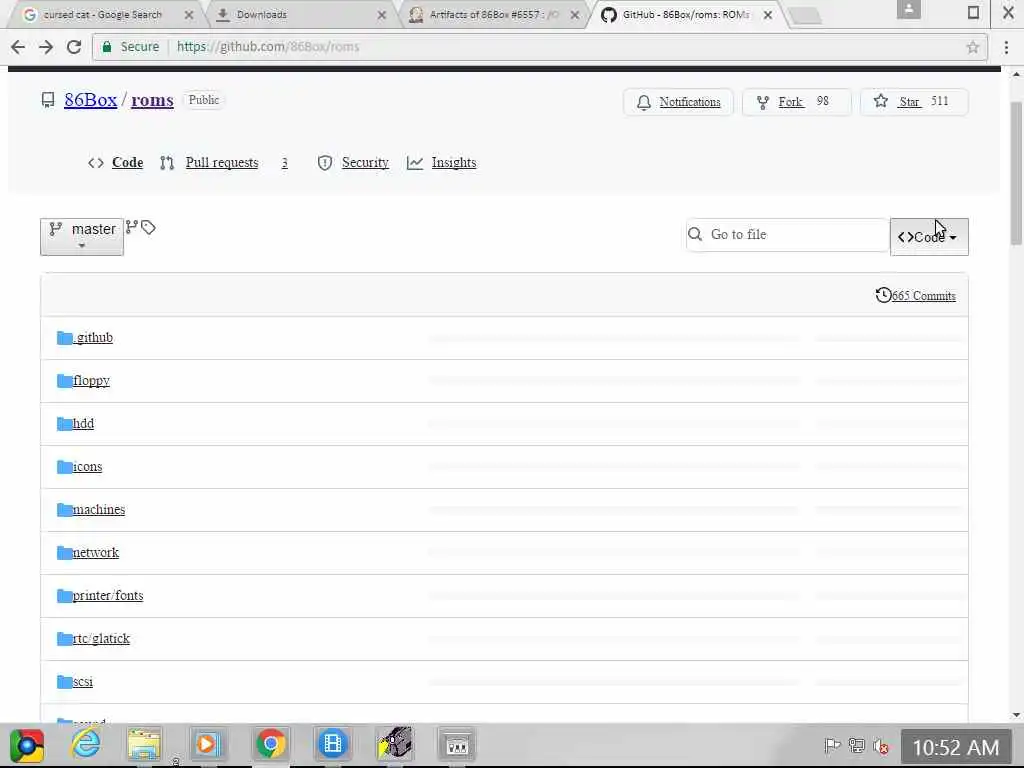Bookmark this page with the star icon
Screen dimensions: 1024x768
(x=972, y=47)
